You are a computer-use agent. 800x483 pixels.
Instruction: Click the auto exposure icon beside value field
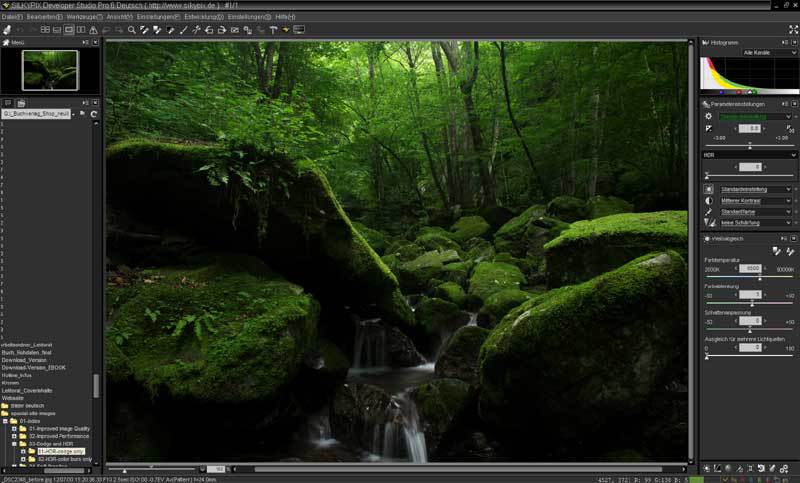pyautogui.click(x=790, y=129)
